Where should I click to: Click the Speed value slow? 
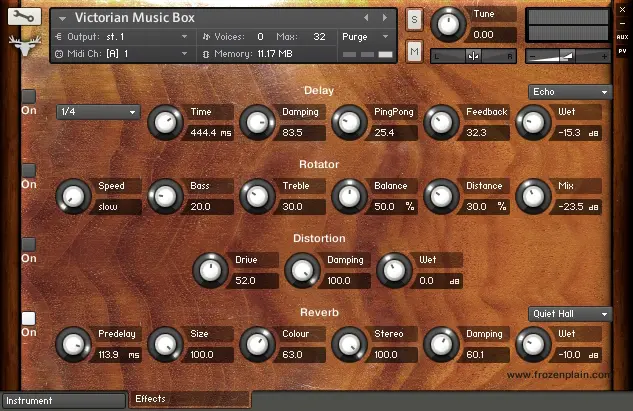[x=117, y=207]
